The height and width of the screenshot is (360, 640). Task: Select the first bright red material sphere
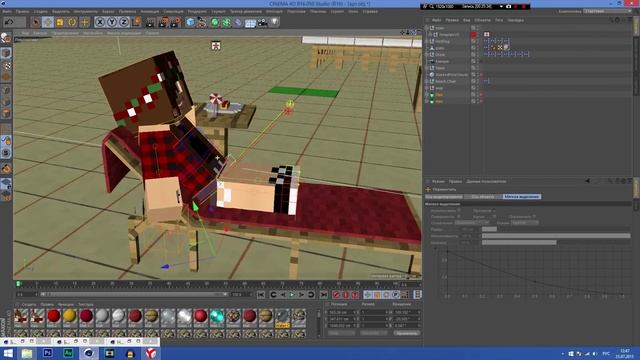coord(53,316)
